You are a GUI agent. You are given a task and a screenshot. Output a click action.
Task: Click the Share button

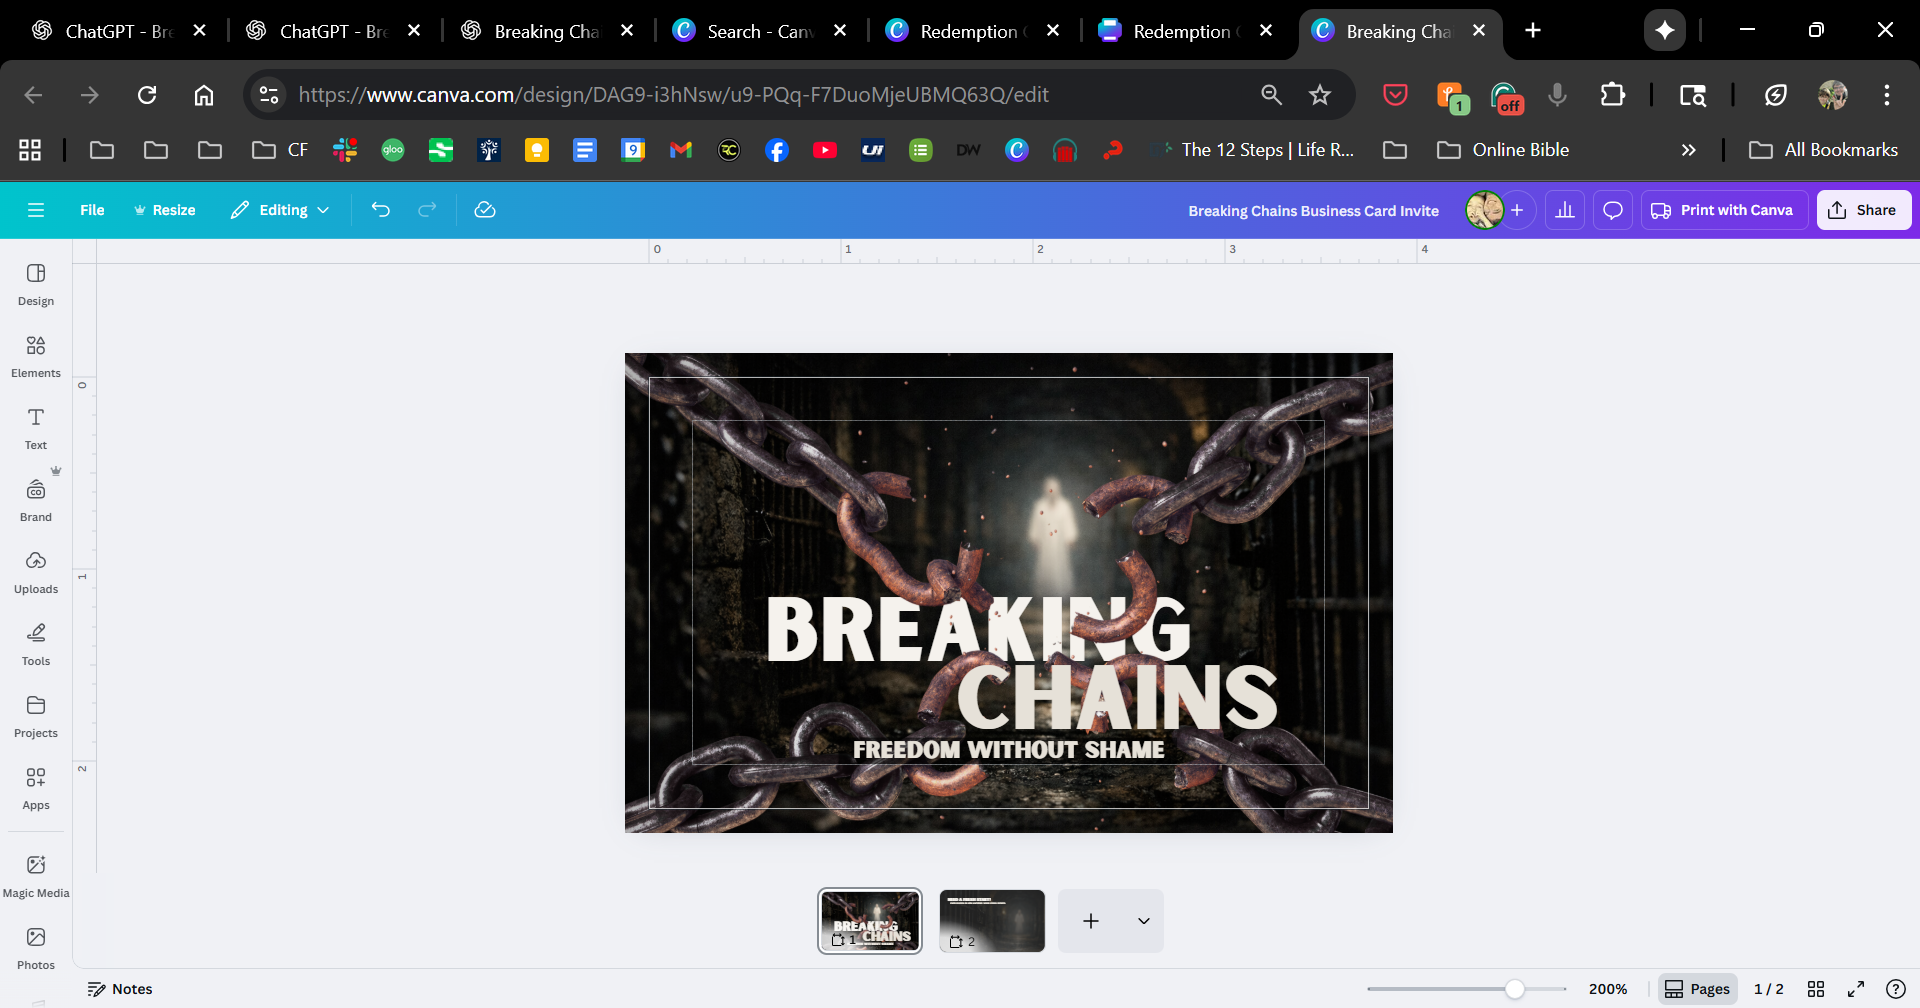1863,210
